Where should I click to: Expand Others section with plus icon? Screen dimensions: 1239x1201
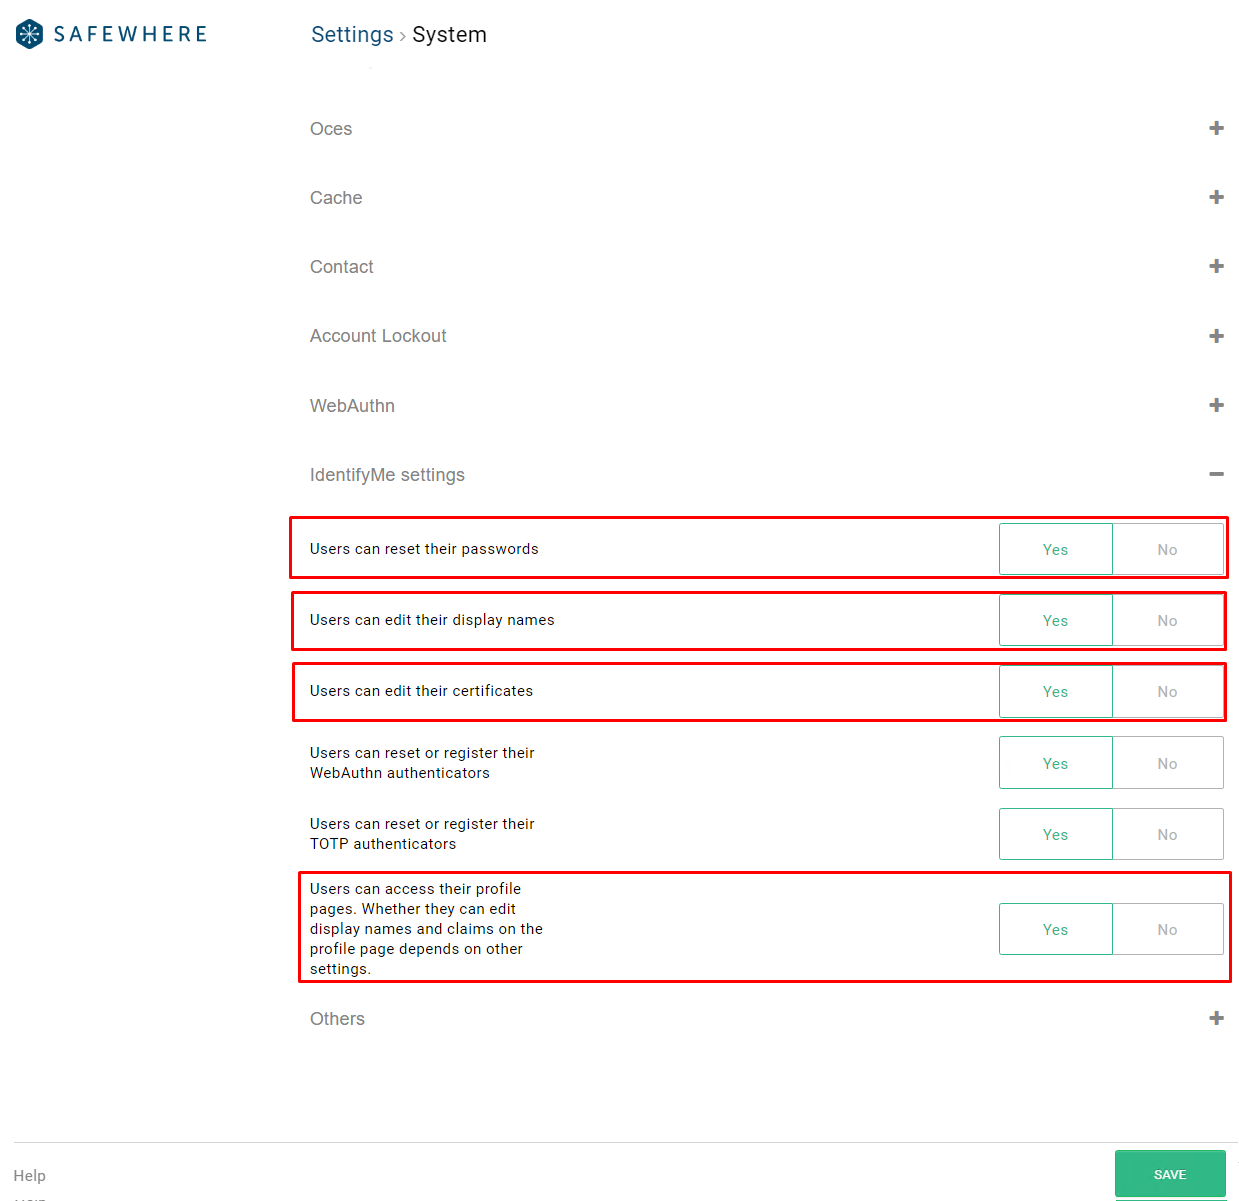pyautogui.click(x=1216, y=1018)
